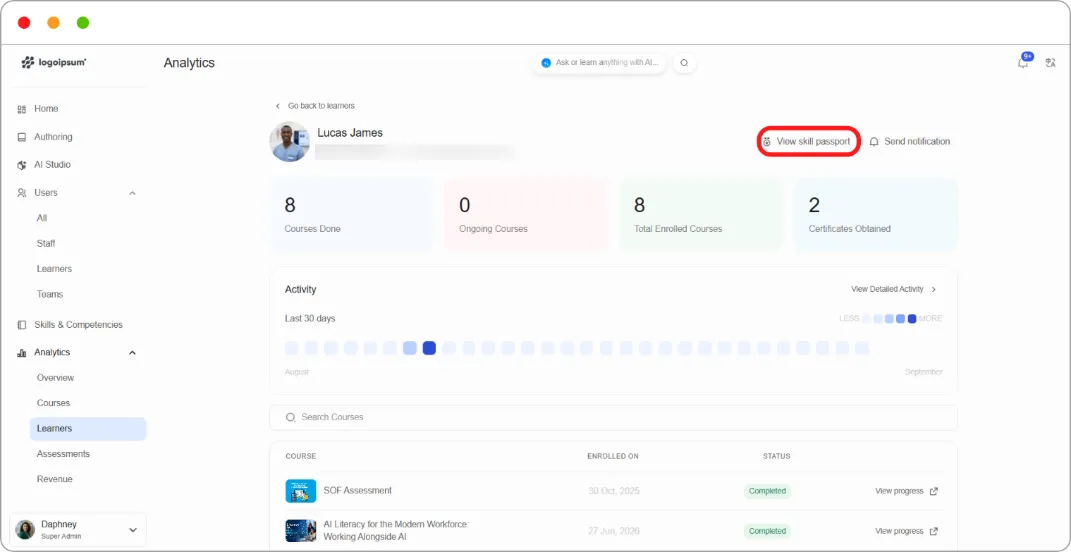Click the Ongoing Courses card

pyautogui.click(x=527, y=215)
